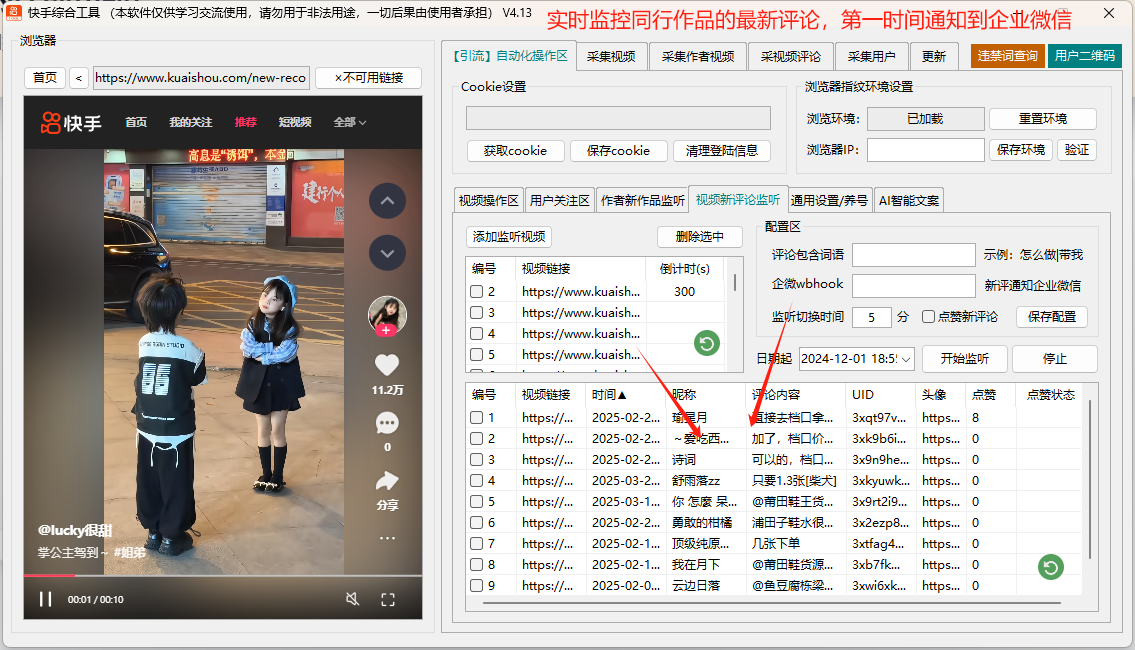The height and width of the screenshot is (650, 1135).
Task: Open the AI智能文案 tab
Action: coord(908,200)
